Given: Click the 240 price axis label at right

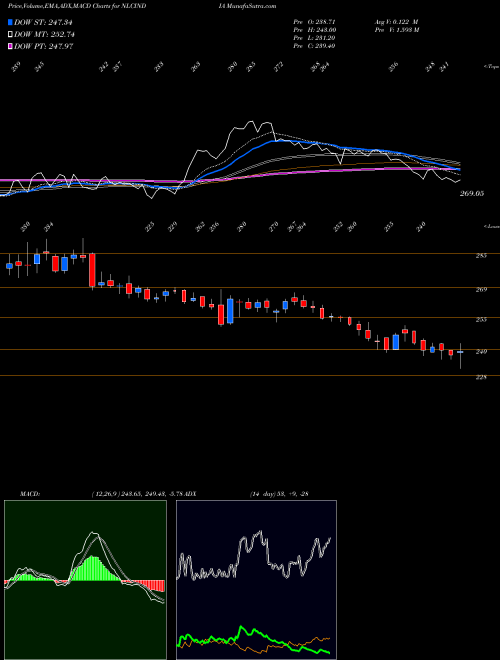Looking at the screenshot, I should pos(481,351).
